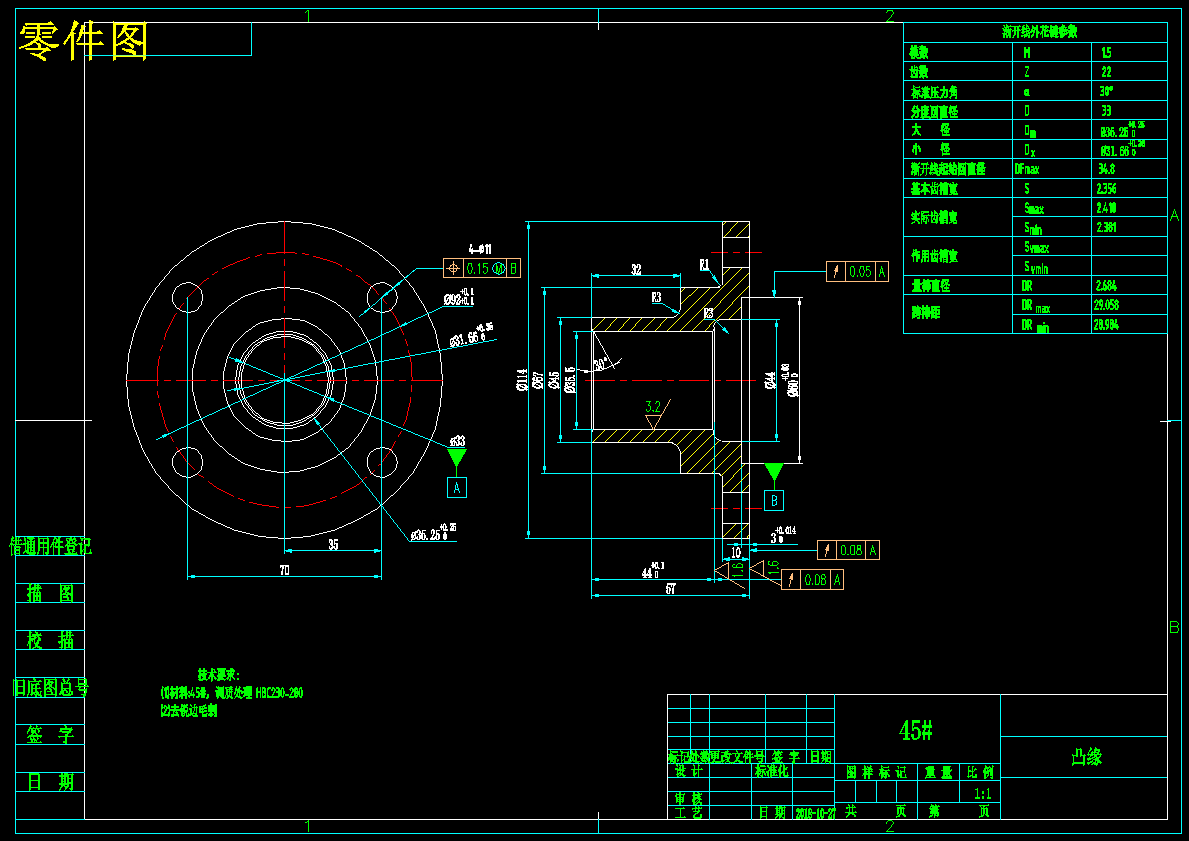
Task: Click the note '(2)去锐边毛刺'
Action: 188,711
